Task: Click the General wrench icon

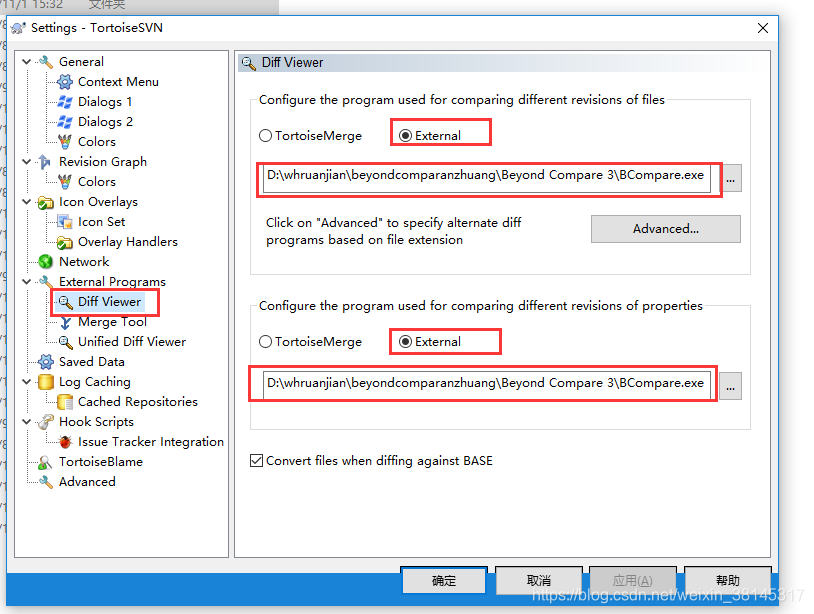Action: click(46, 62)
